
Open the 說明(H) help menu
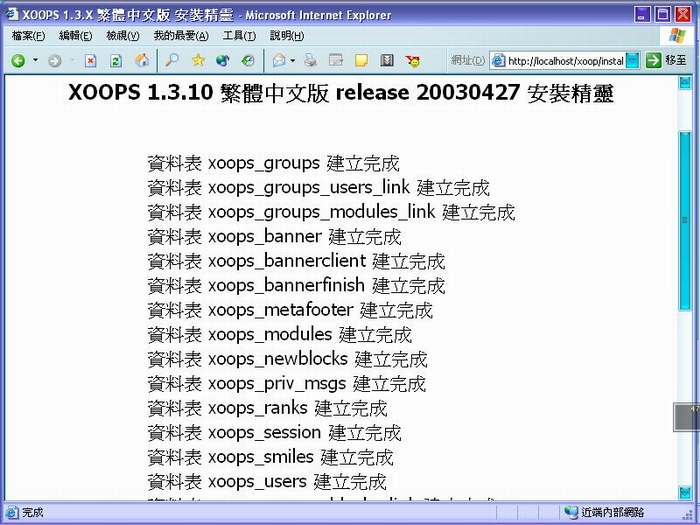tap(286, 36)
